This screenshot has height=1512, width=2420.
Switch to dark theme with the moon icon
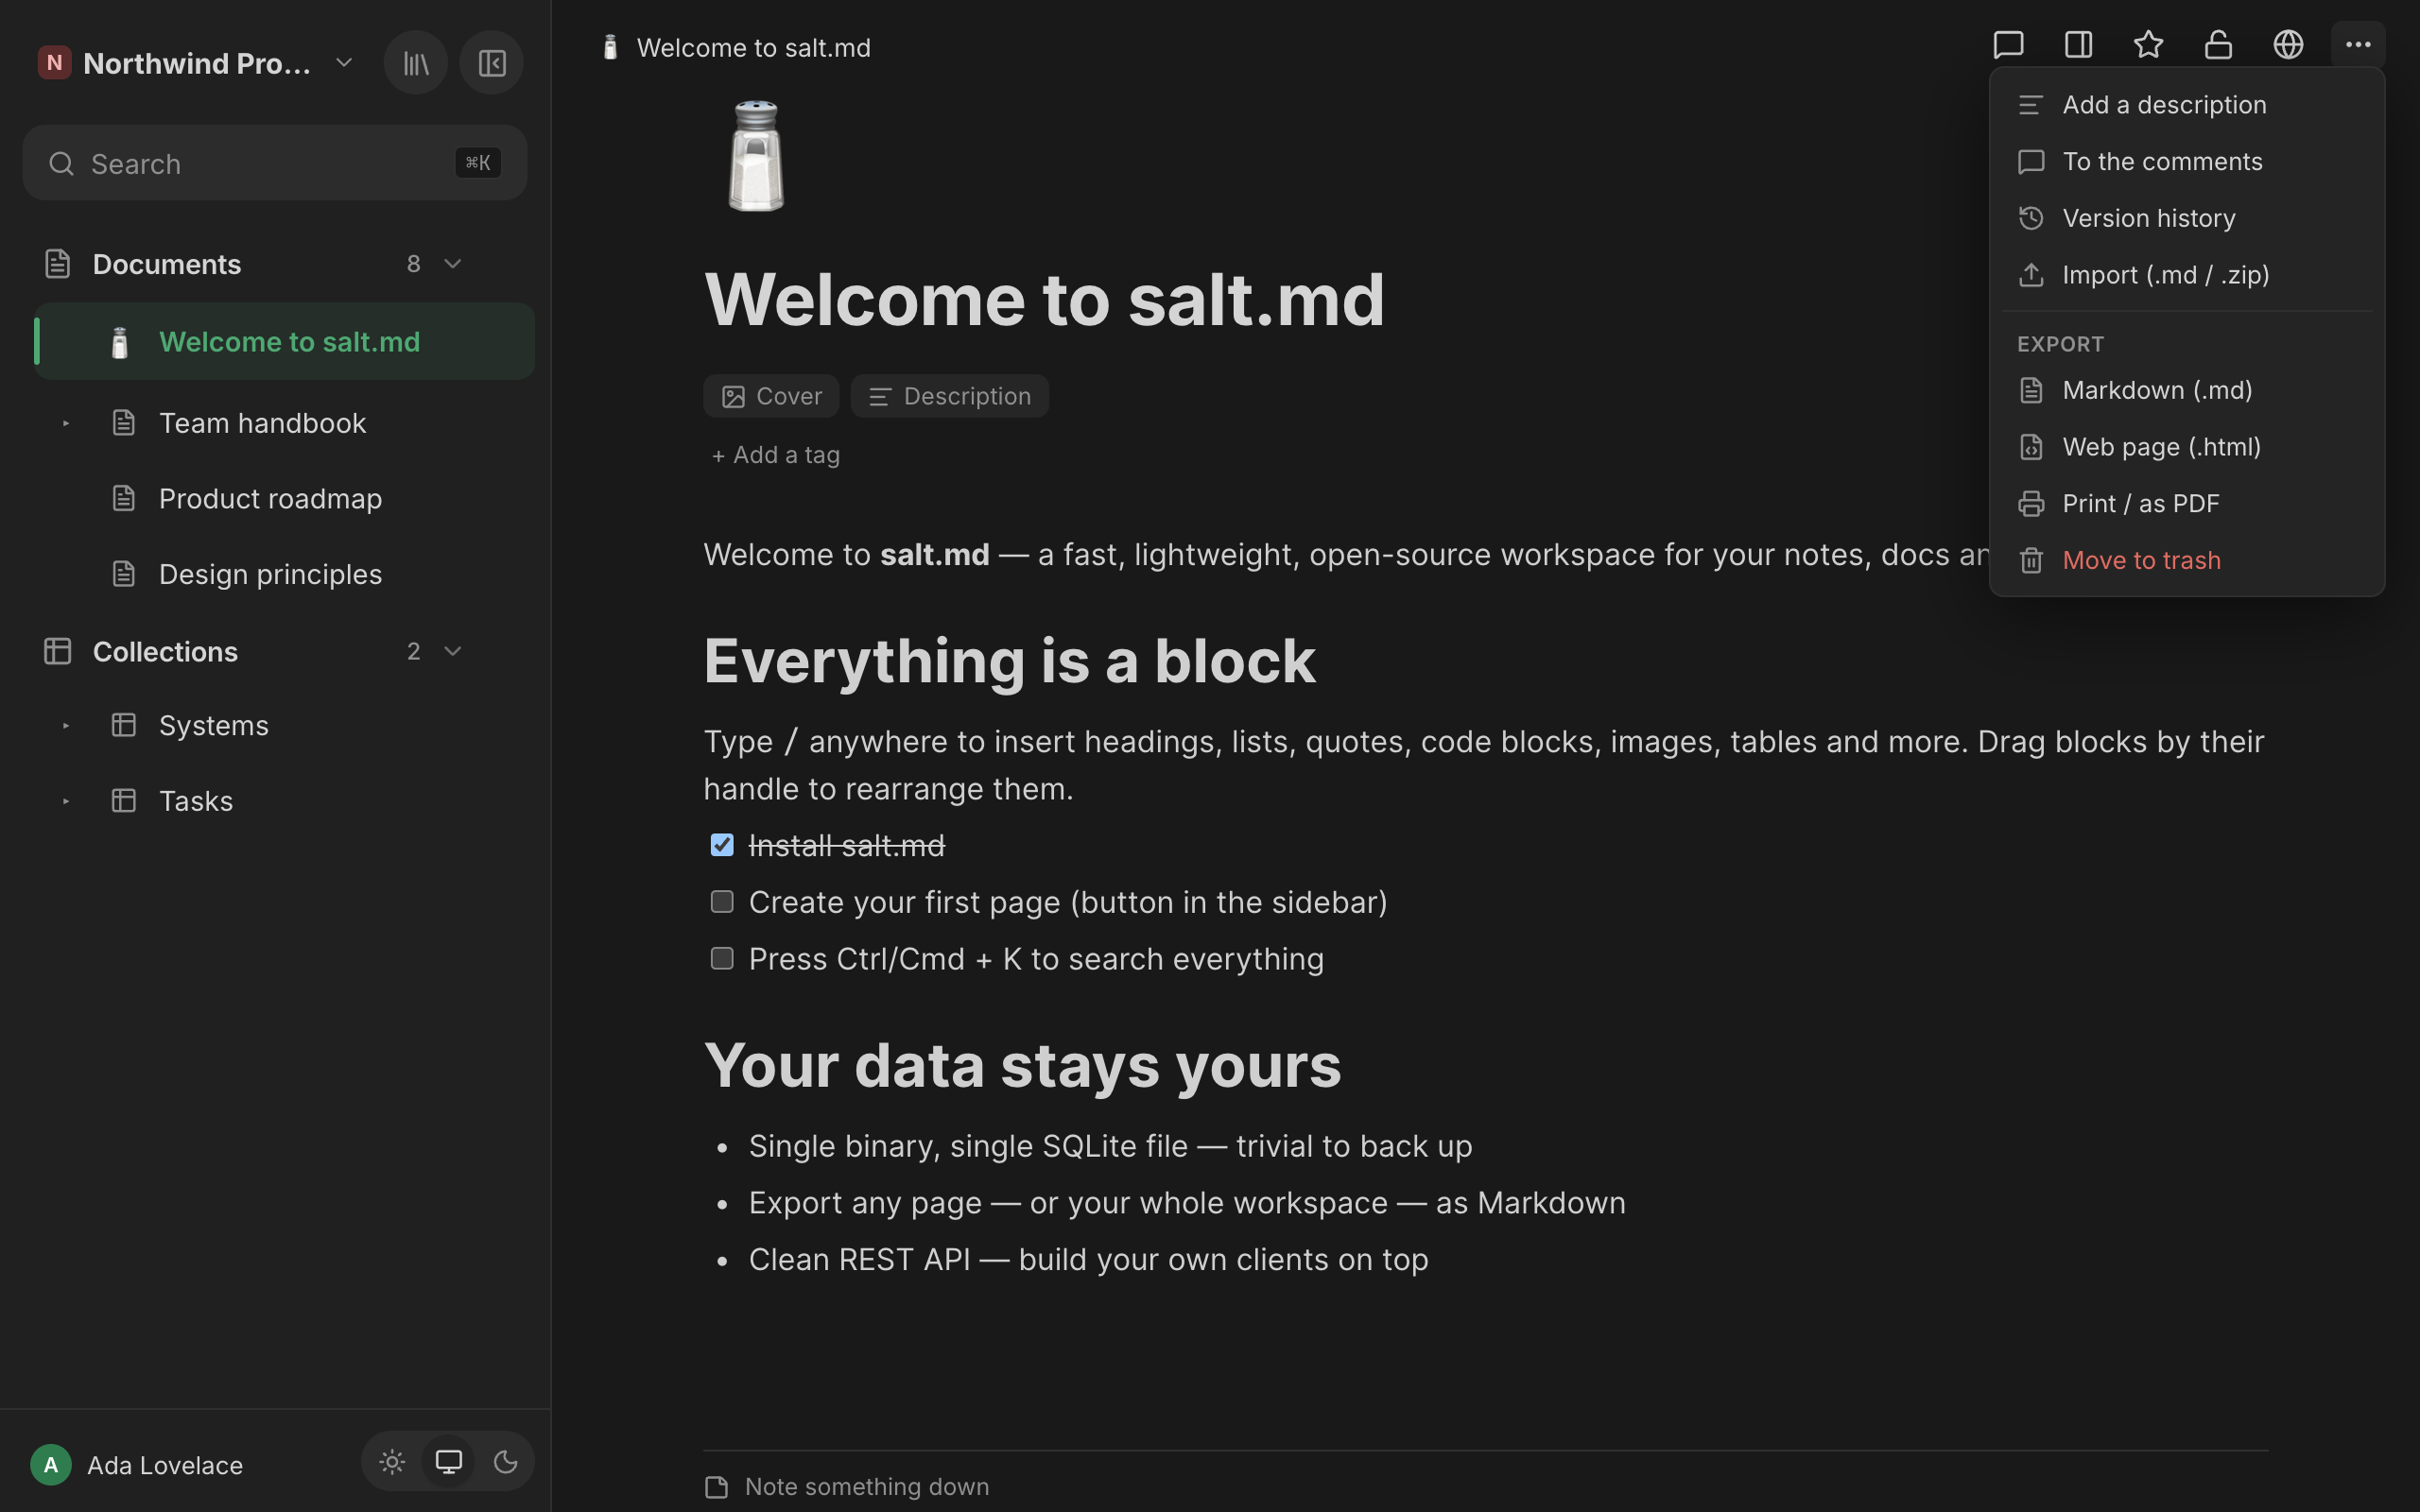coord(505,1462)
